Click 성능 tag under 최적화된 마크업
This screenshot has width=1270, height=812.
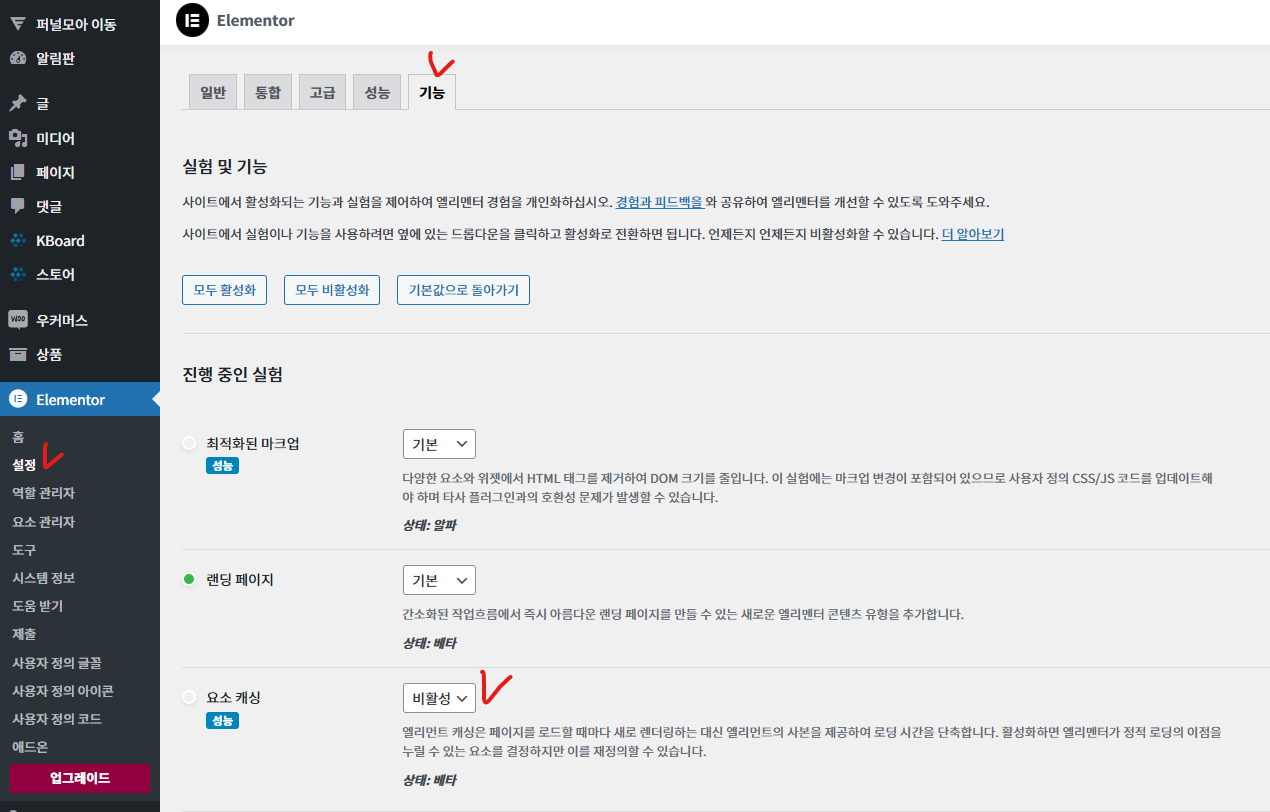[222, 466]
